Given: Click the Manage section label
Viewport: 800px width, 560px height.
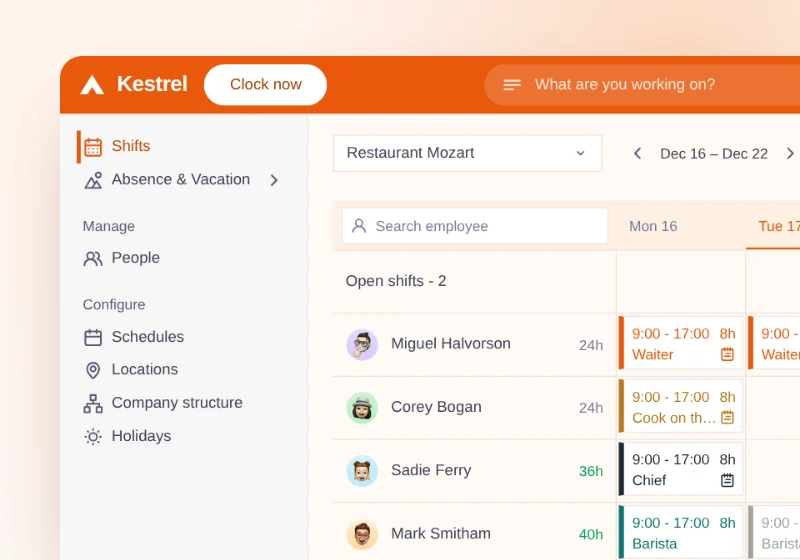Looking at the screenshot, I should pos(109,226).
